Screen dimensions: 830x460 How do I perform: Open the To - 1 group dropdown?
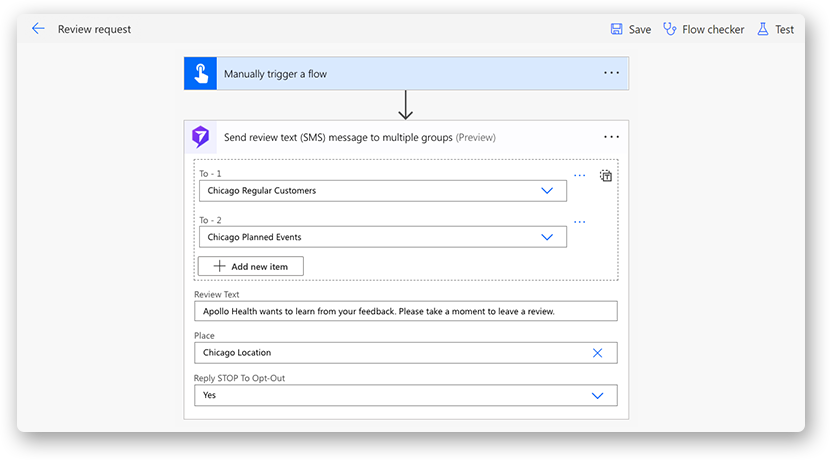[x=547, y=190]
